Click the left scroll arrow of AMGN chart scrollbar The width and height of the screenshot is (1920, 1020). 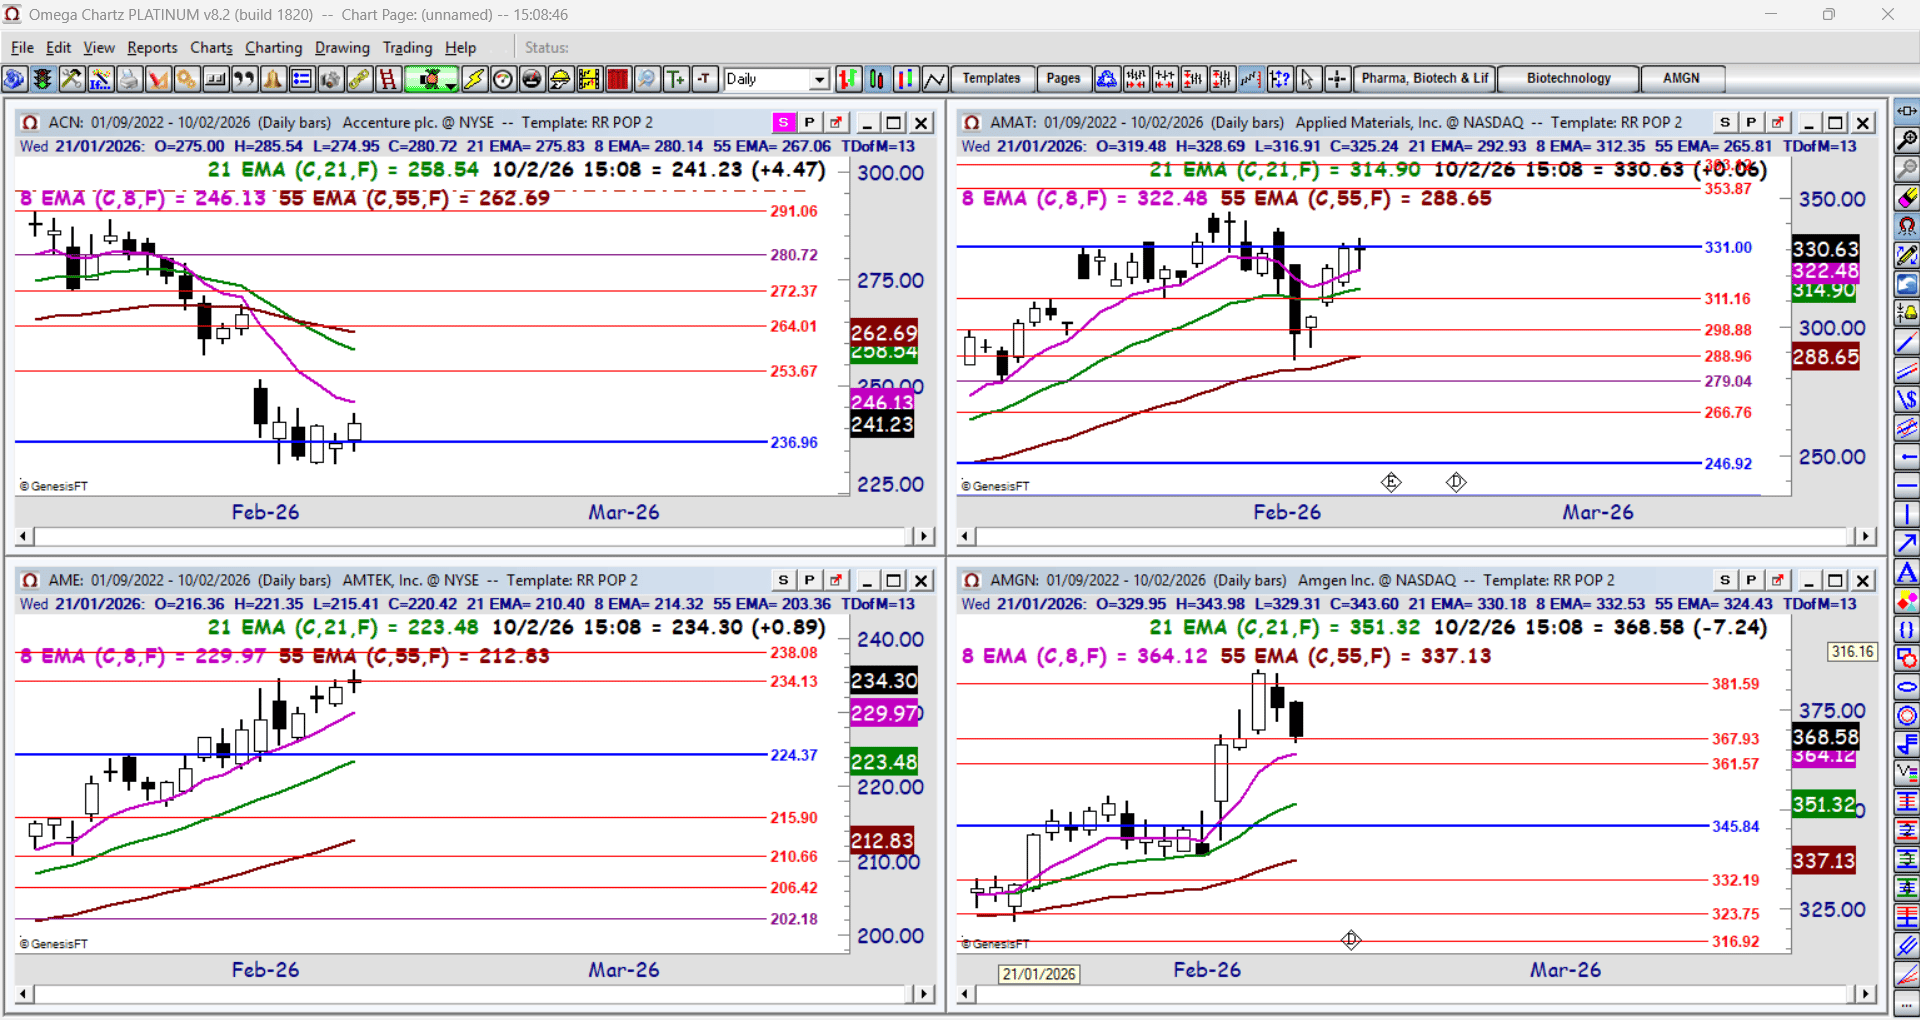click(x=965, y=995)
